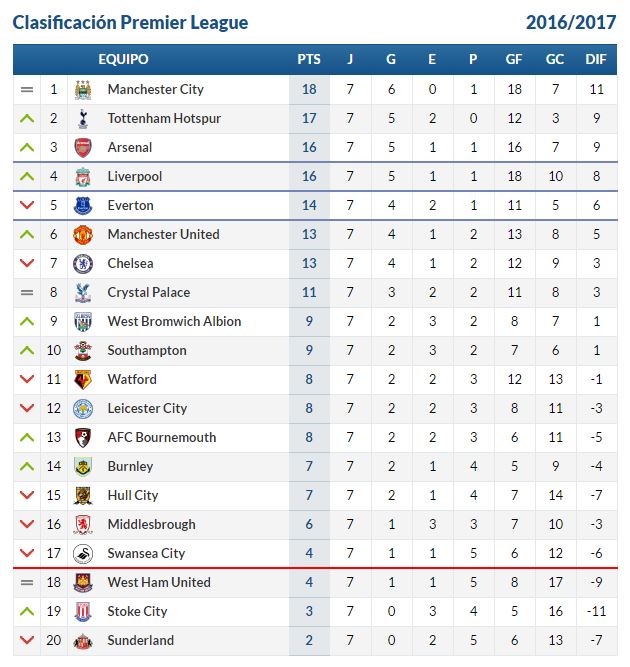Select the Arsenal club badge
Screen dimensions: 630x667
83,148
